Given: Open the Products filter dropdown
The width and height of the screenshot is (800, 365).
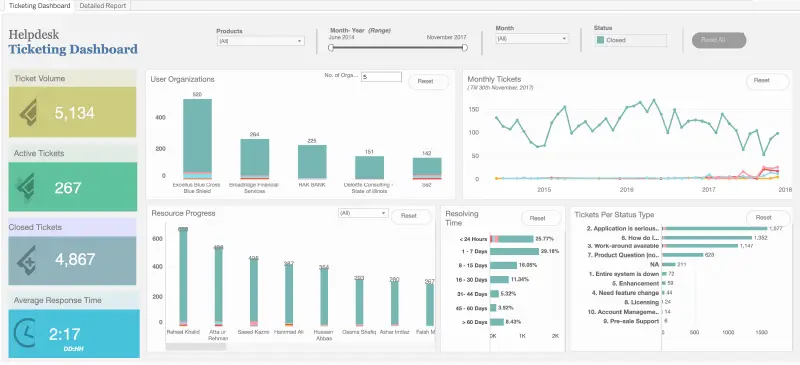Looking at the screenshot, I should click(260, 41).
